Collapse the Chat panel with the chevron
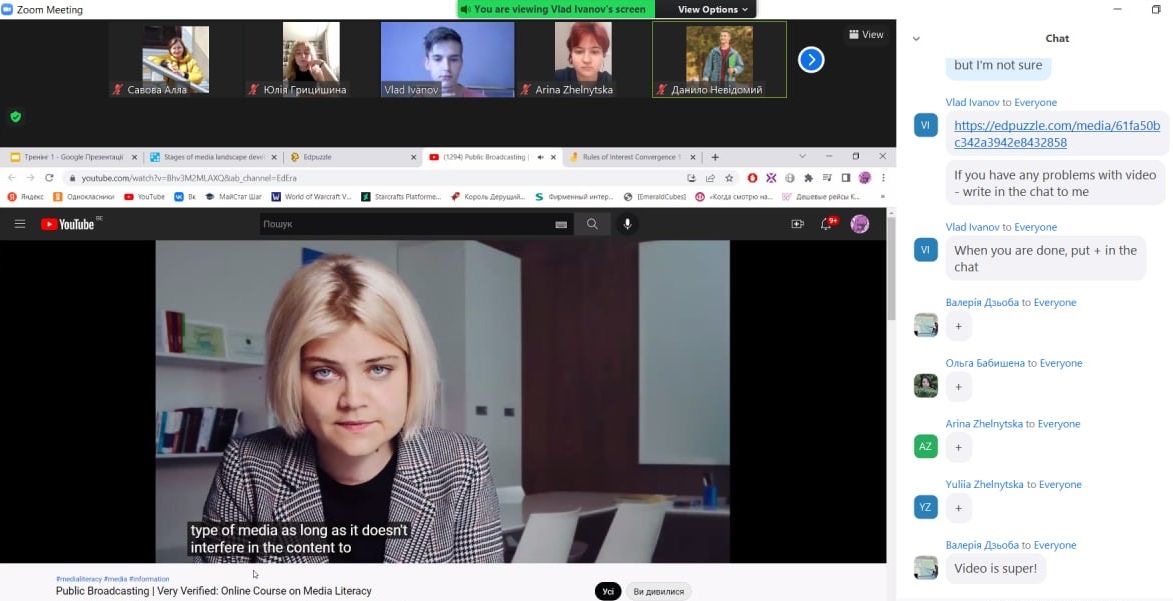This screenshot has height=601, width=1173. (x=916, y=39)
